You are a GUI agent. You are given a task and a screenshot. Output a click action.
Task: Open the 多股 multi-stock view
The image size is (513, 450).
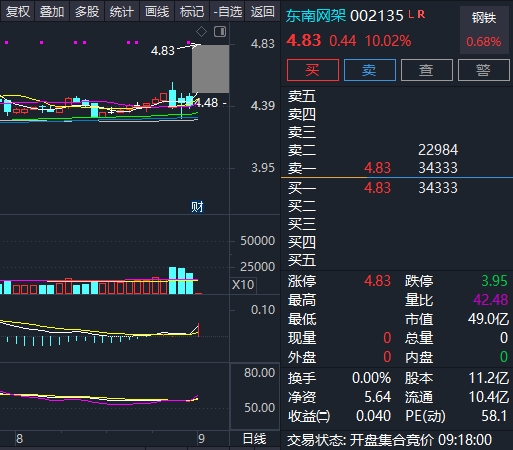(x=87, y=11)
